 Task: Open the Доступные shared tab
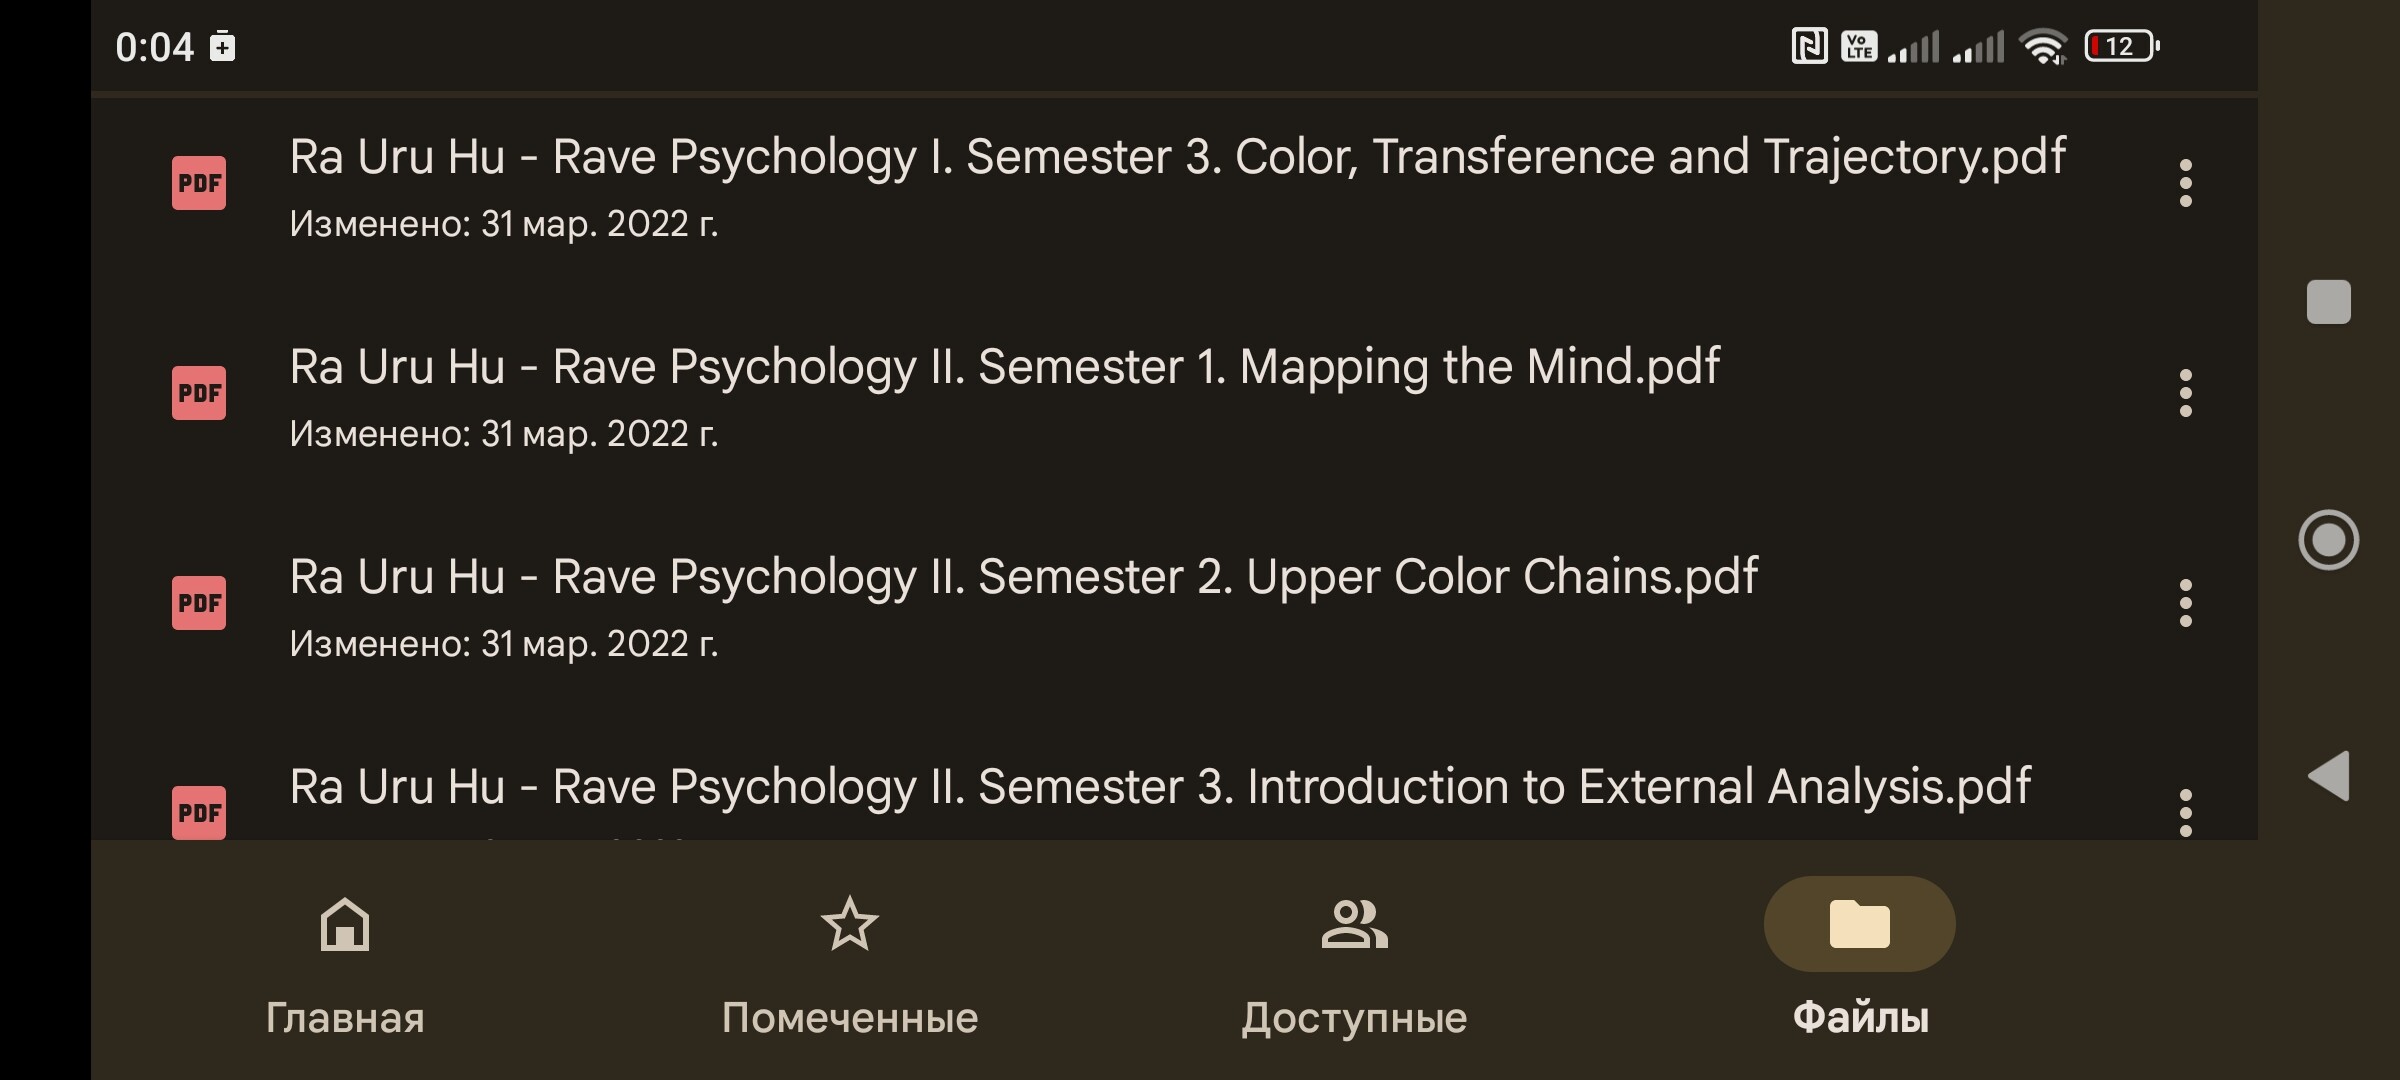tap(1354, 962)
